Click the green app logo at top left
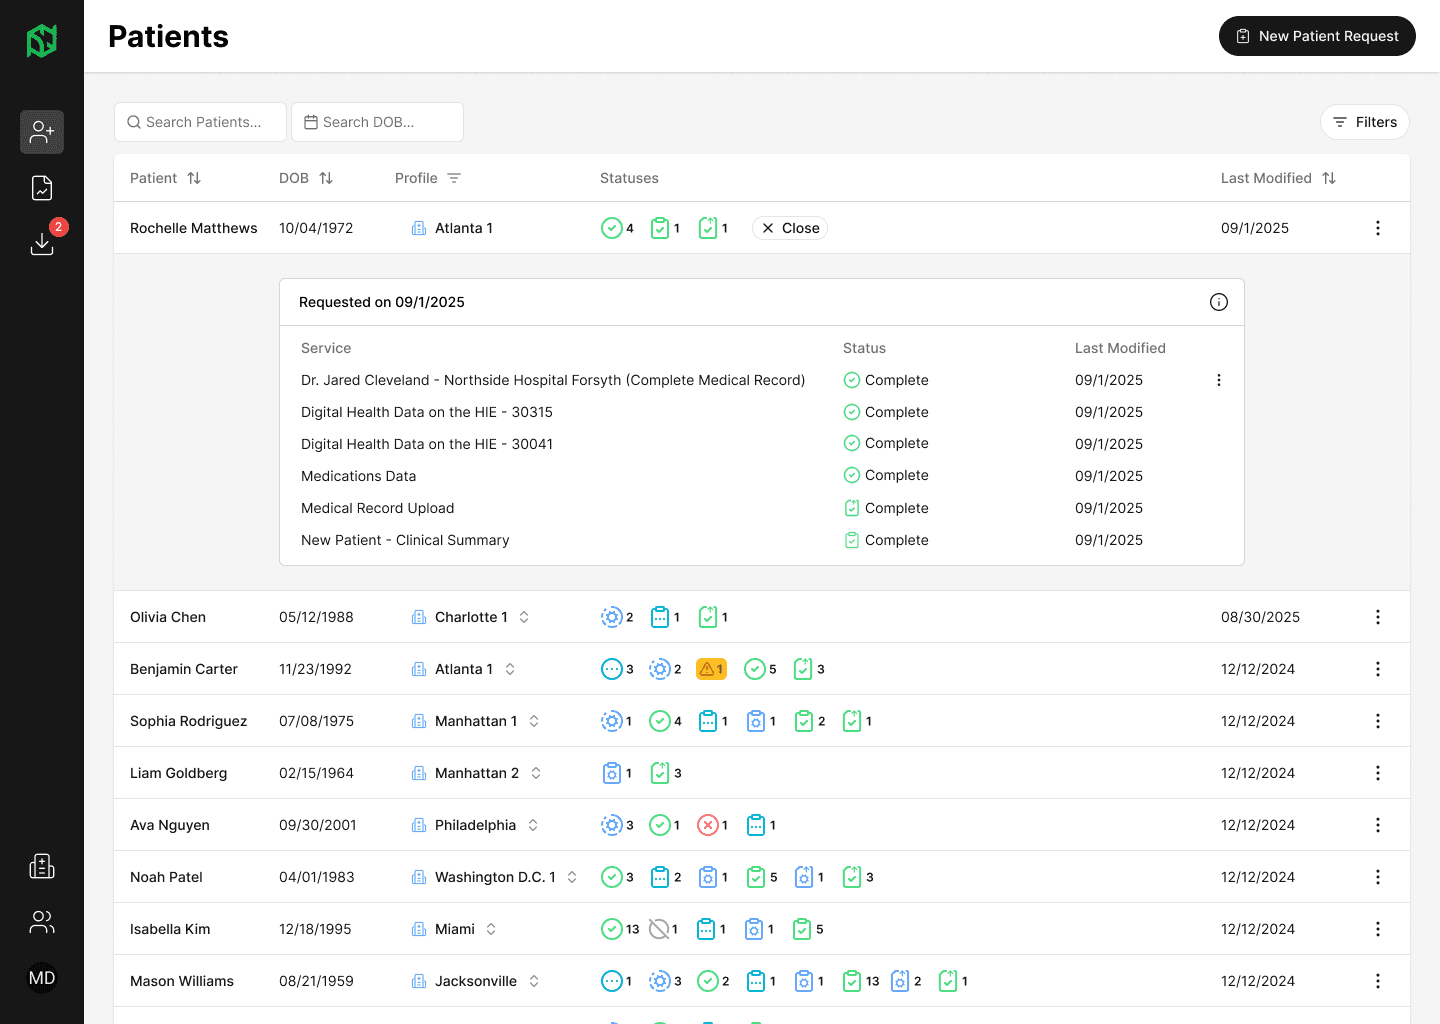 [x=41, y=40]
